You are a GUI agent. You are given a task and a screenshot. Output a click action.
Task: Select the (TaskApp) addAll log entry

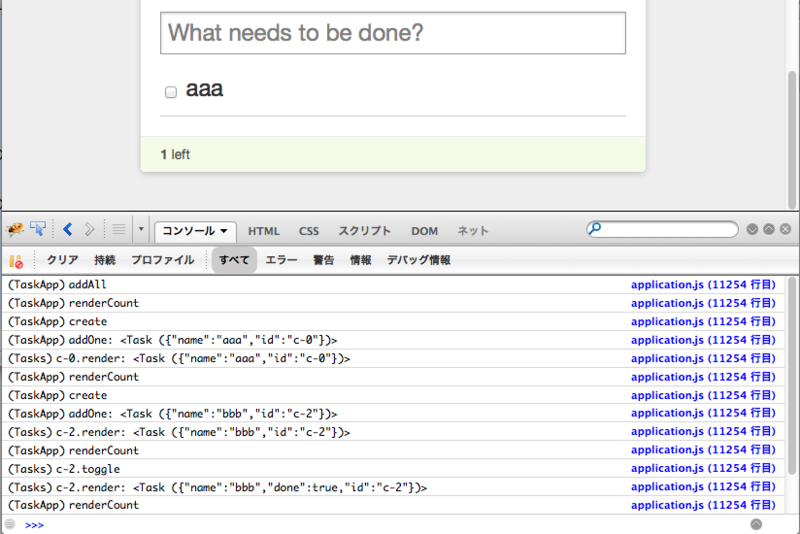[393, 285]
